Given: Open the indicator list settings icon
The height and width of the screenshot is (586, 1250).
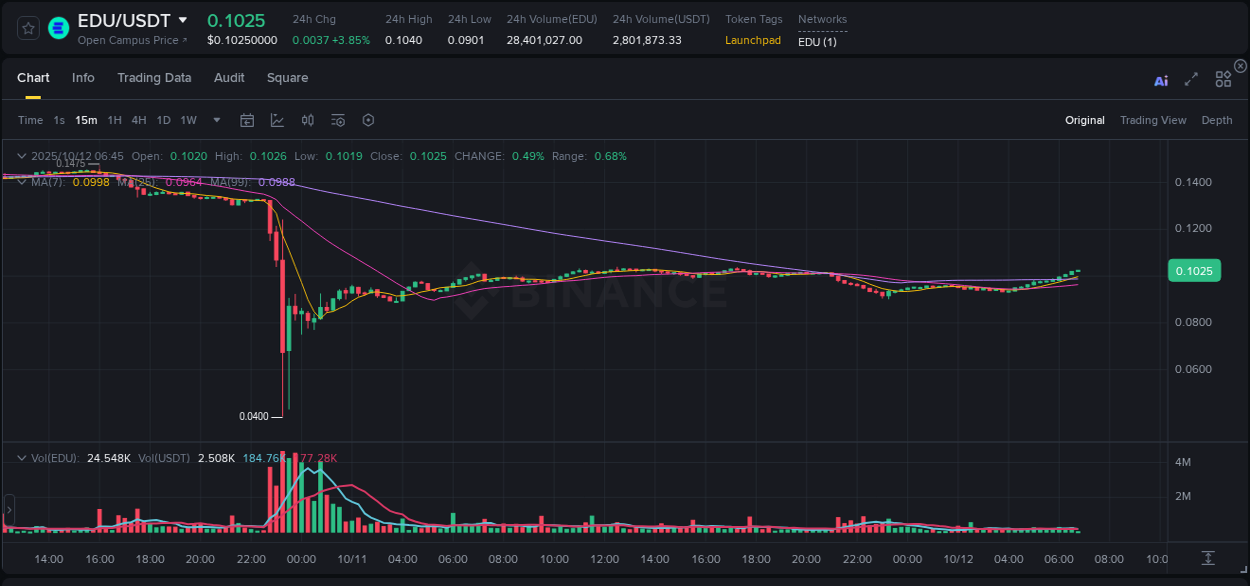Looking at the screenshot, I should [x=337, y=120].
